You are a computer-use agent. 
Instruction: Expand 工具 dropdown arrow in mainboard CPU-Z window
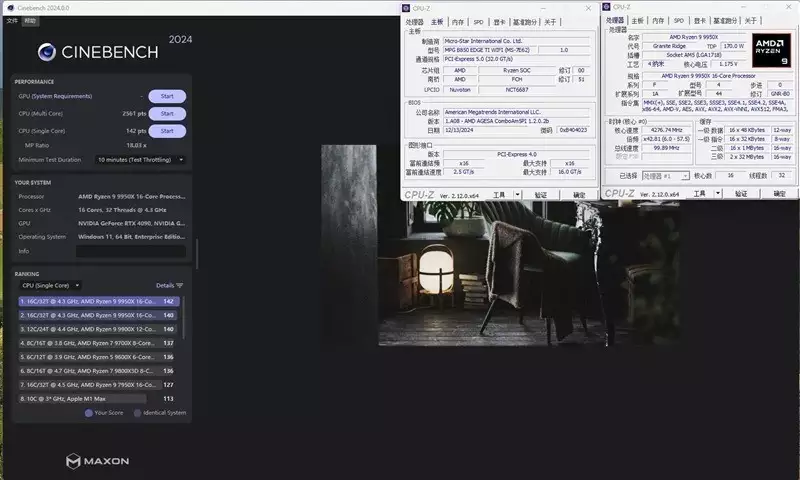(x=517, y=195)
